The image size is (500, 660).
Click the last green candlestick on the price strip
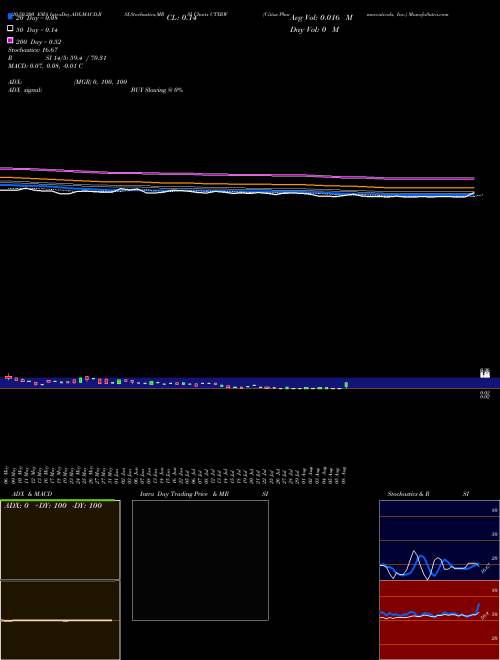346,384
